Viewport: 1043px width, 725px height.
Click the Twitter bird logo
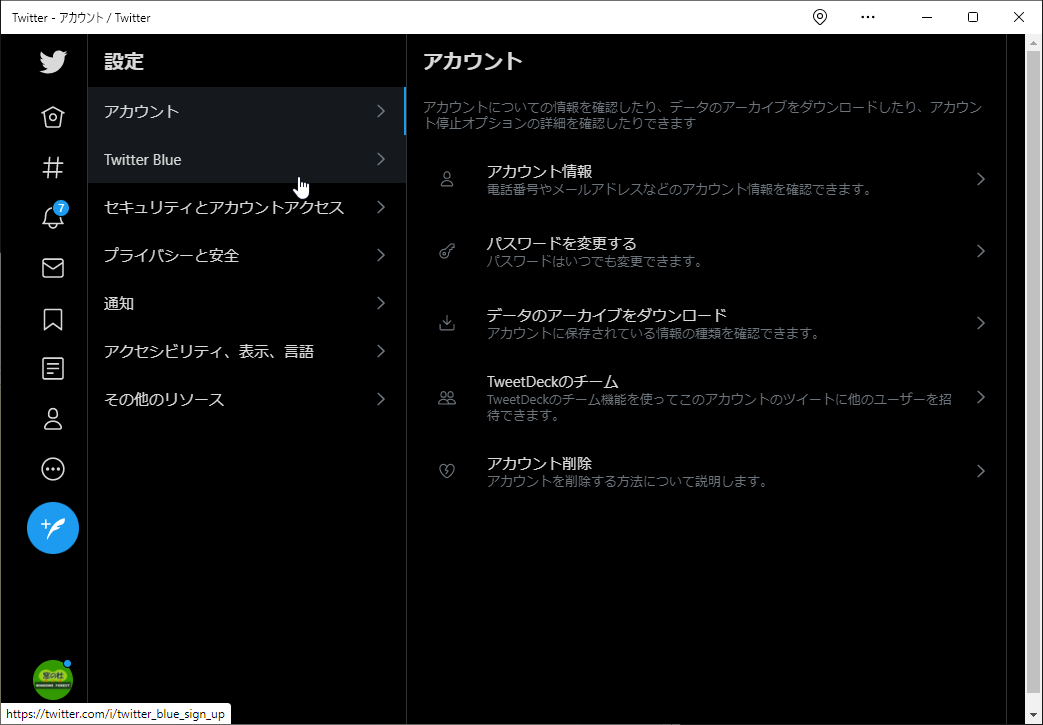tap(52, 62)
